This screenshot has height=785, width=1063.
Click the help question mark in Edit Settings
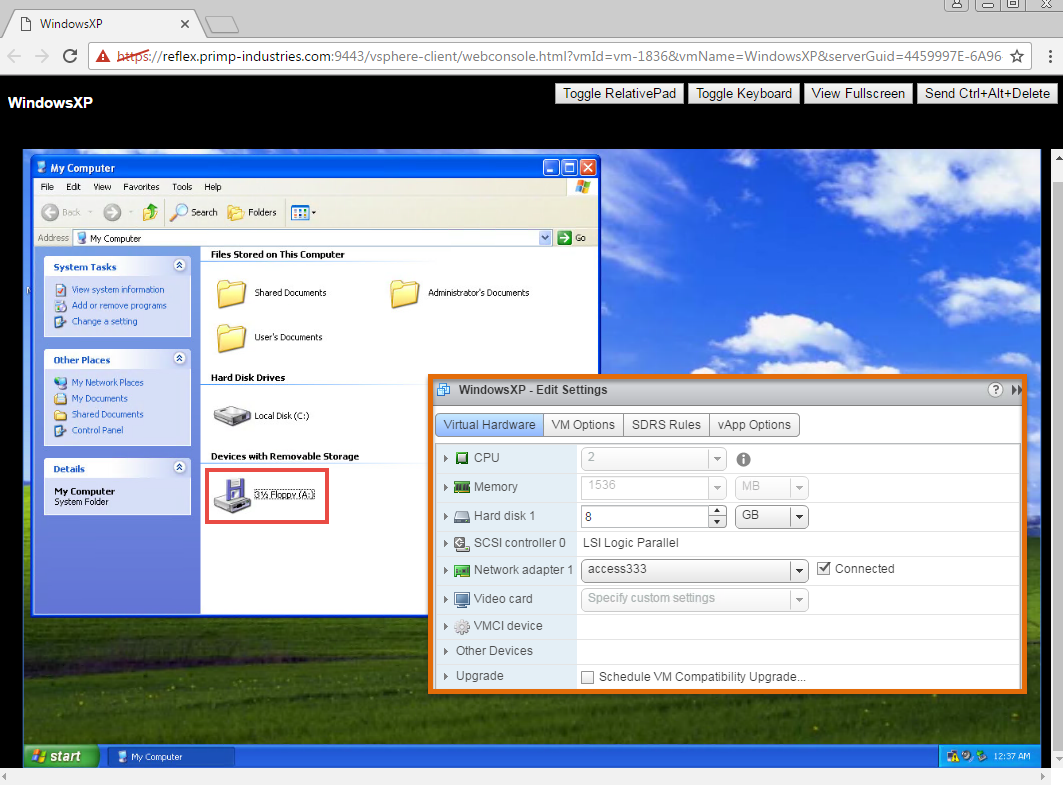(x=995, y=390)
